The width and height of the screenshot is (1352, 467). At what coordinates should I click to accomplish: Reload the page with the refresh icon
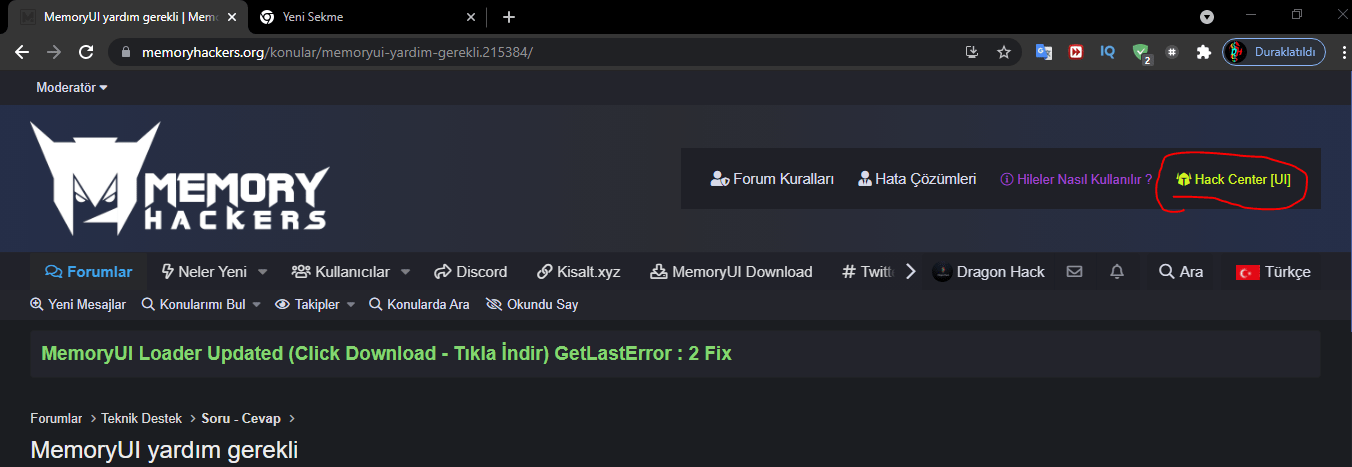click(86, 51)
